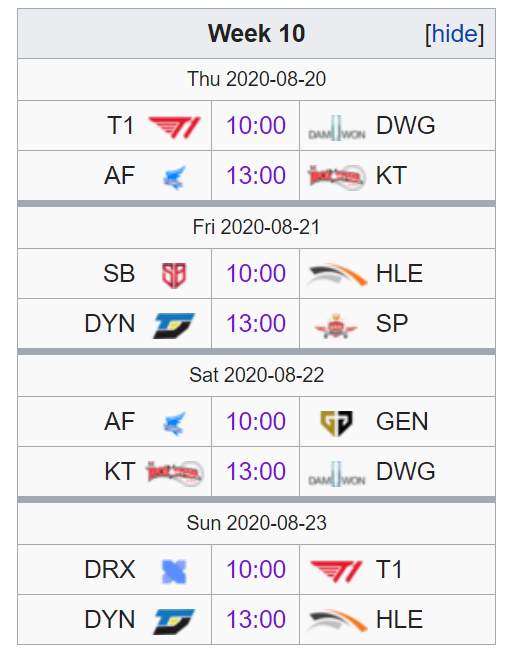Open the 13:00 AF vs KT time link
Viewport: 524px width, 668px height.
[256, 176]
